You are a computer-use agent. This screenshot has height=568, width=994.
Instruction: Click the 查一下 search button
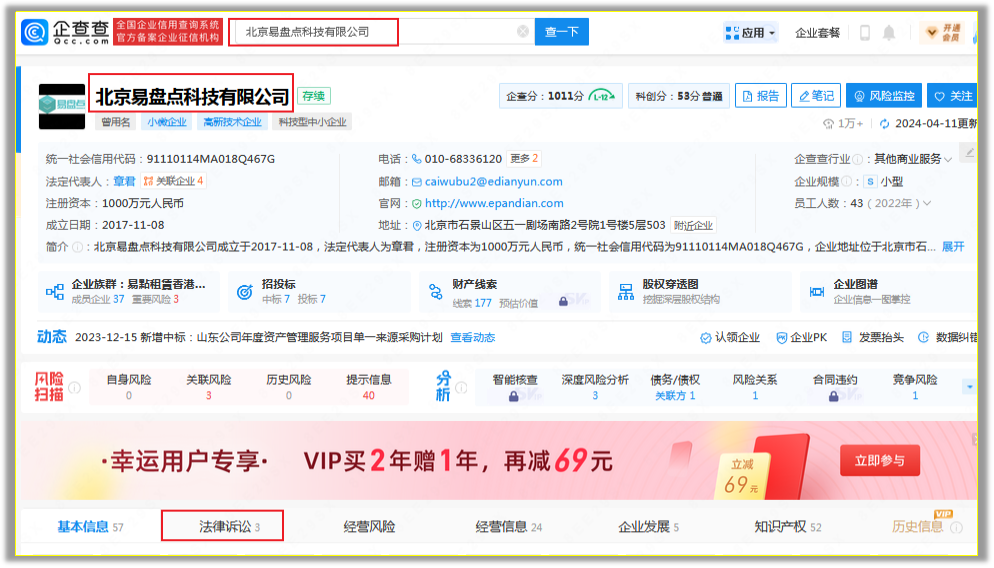[x=561, y=32]
